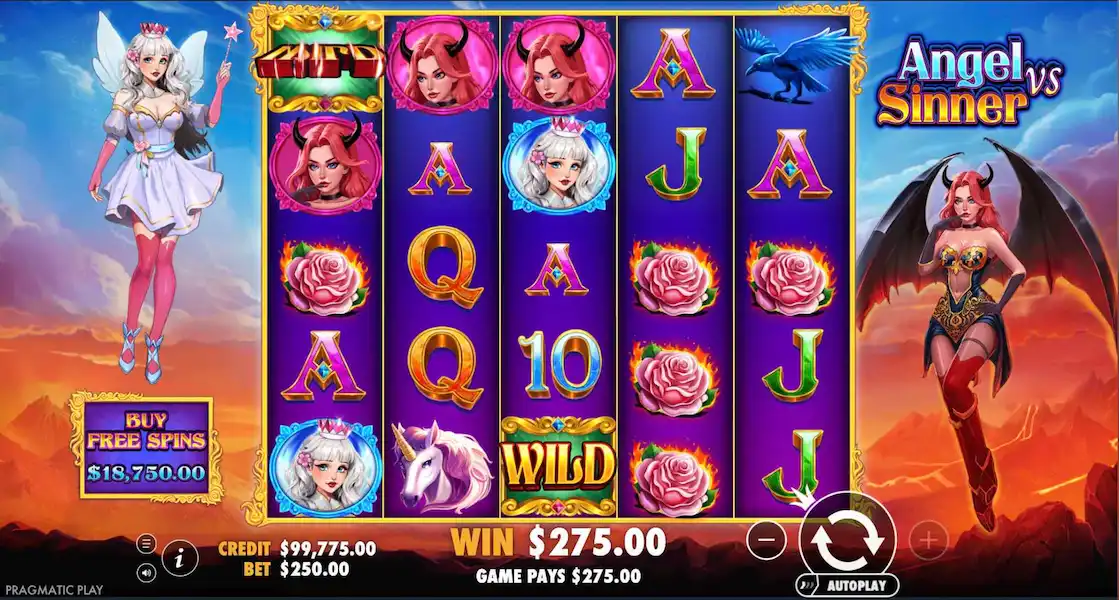
Task: Mute sound with the speaker icon
Action: tap(146, 572)
